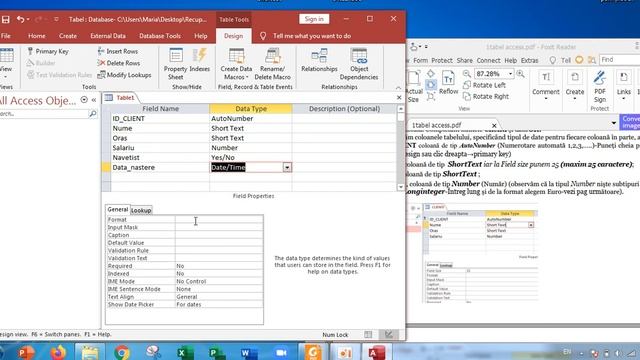The height and width of the screenshot is (360, 640).
Task: Open the Indexes window
Action: (200, 60)
